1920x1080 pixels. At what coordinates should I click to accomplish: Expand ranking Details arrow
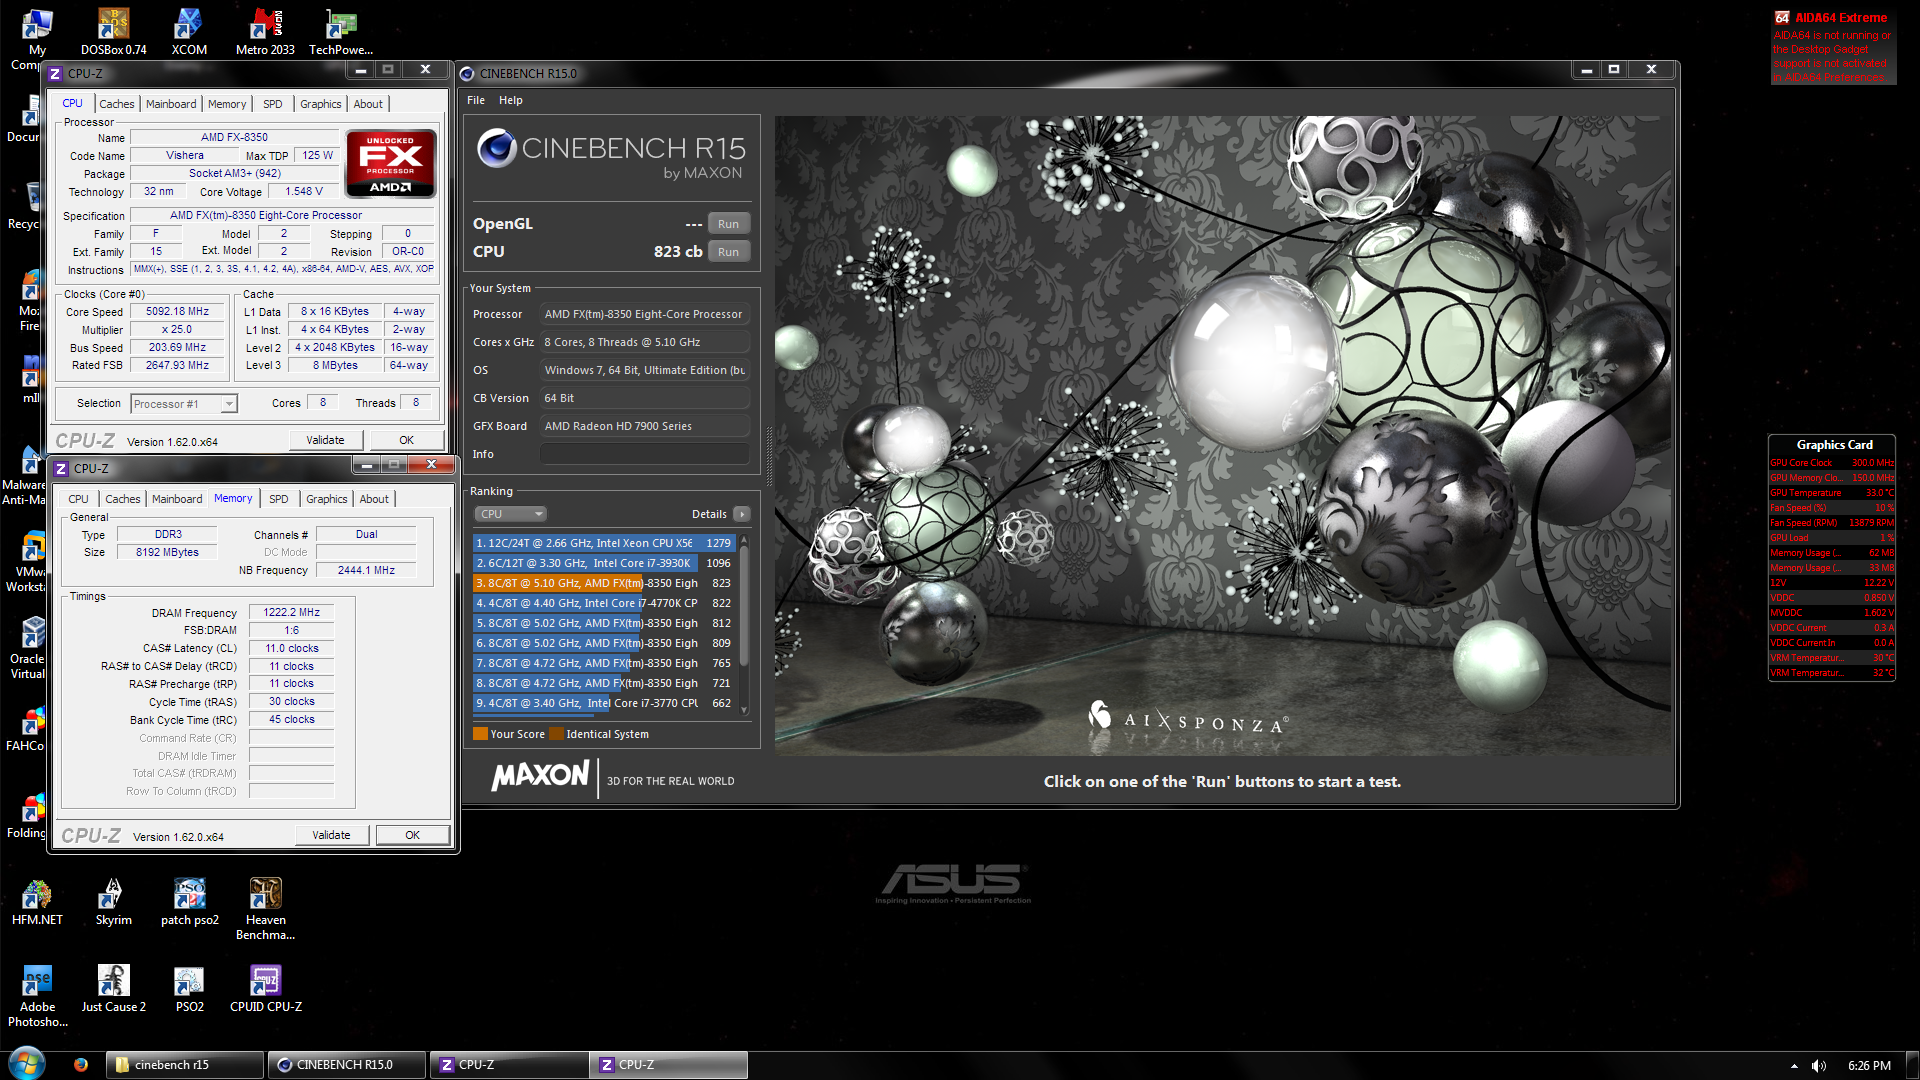coord(742,514)
